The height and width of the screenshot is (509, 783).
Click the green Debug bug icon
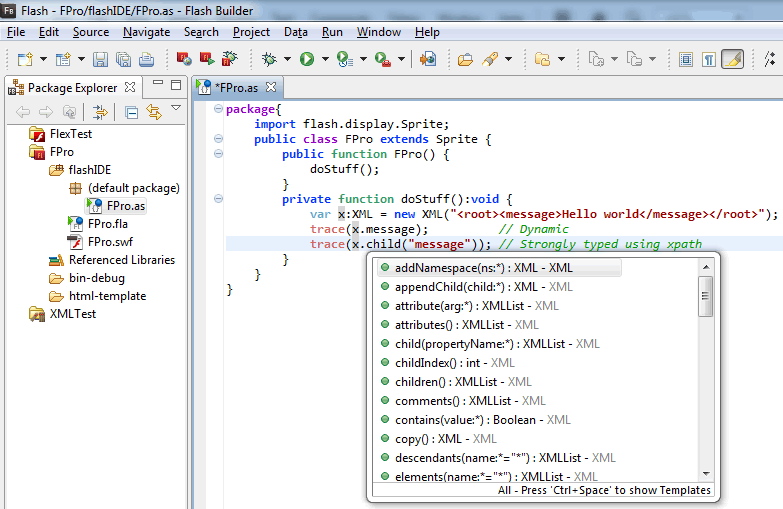(x=269, y=59)
